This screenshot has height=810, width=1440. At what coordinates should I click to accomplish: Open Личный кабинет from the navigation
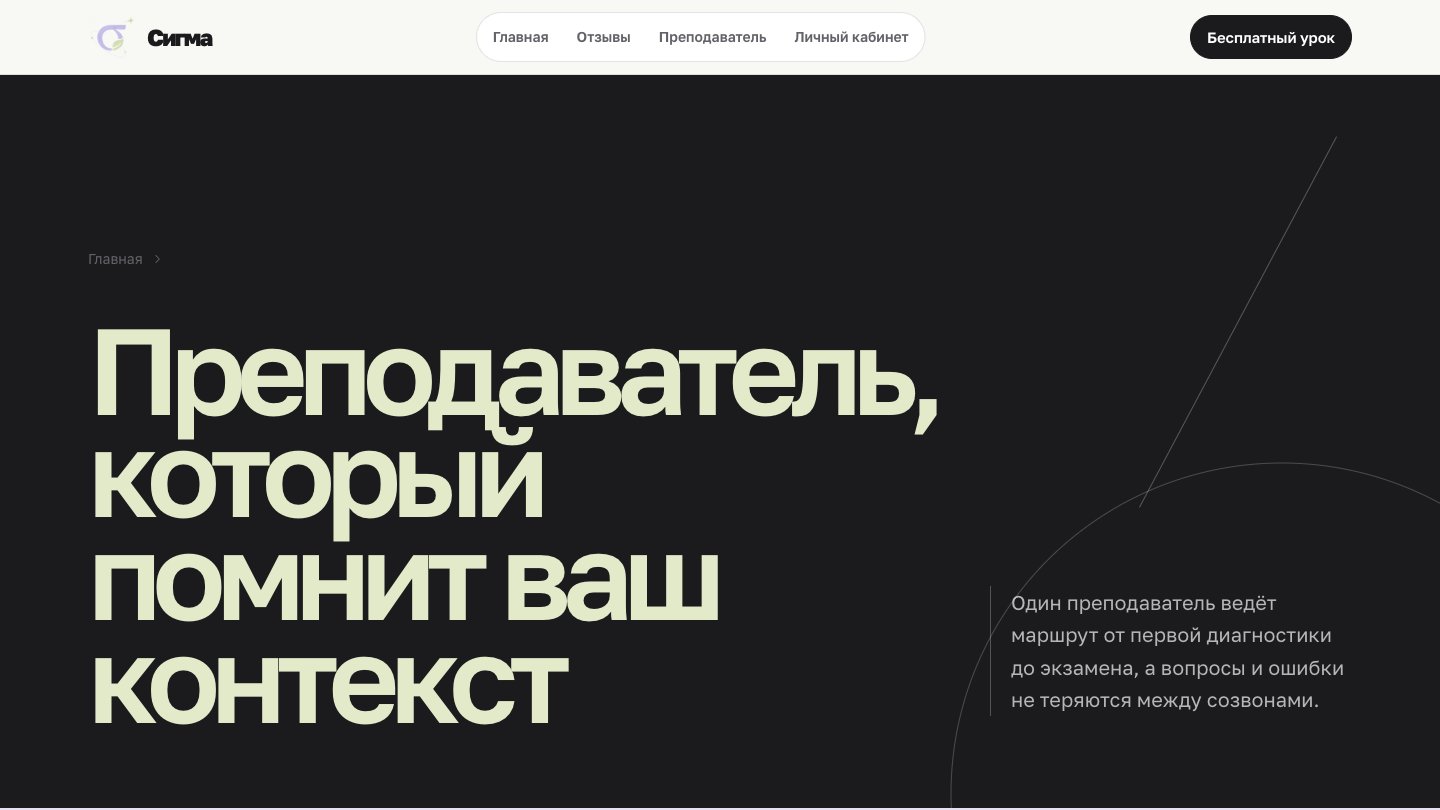(x=851, y=37)
